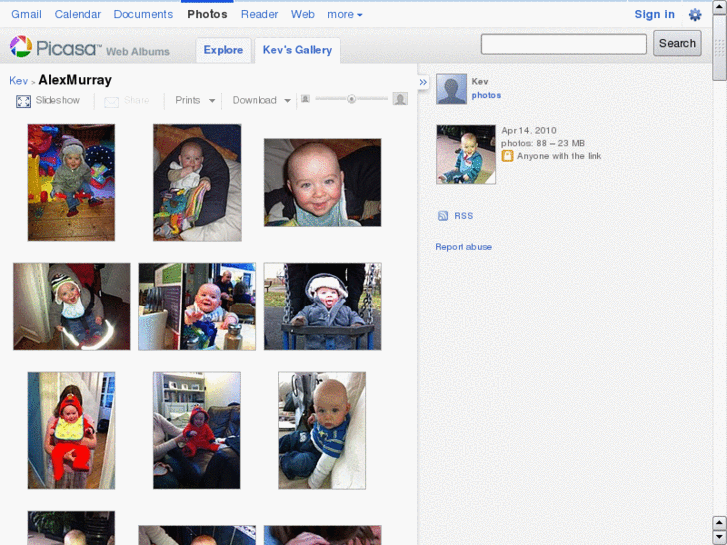Click the 'photos: 88 – 23 MB' text
The height and width of the screenshot is (545, 727).
(542, 143)
